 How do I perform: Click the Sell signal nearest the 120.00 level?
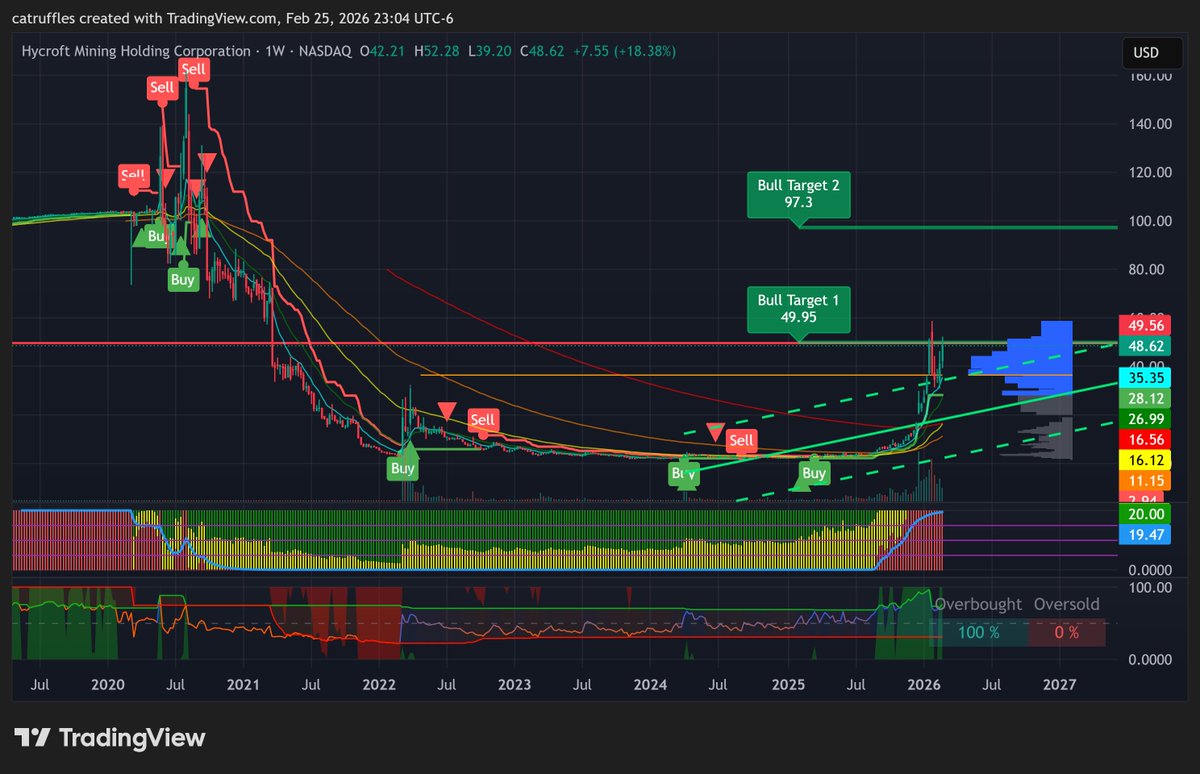pyautogui.click(x=133, y=175)
